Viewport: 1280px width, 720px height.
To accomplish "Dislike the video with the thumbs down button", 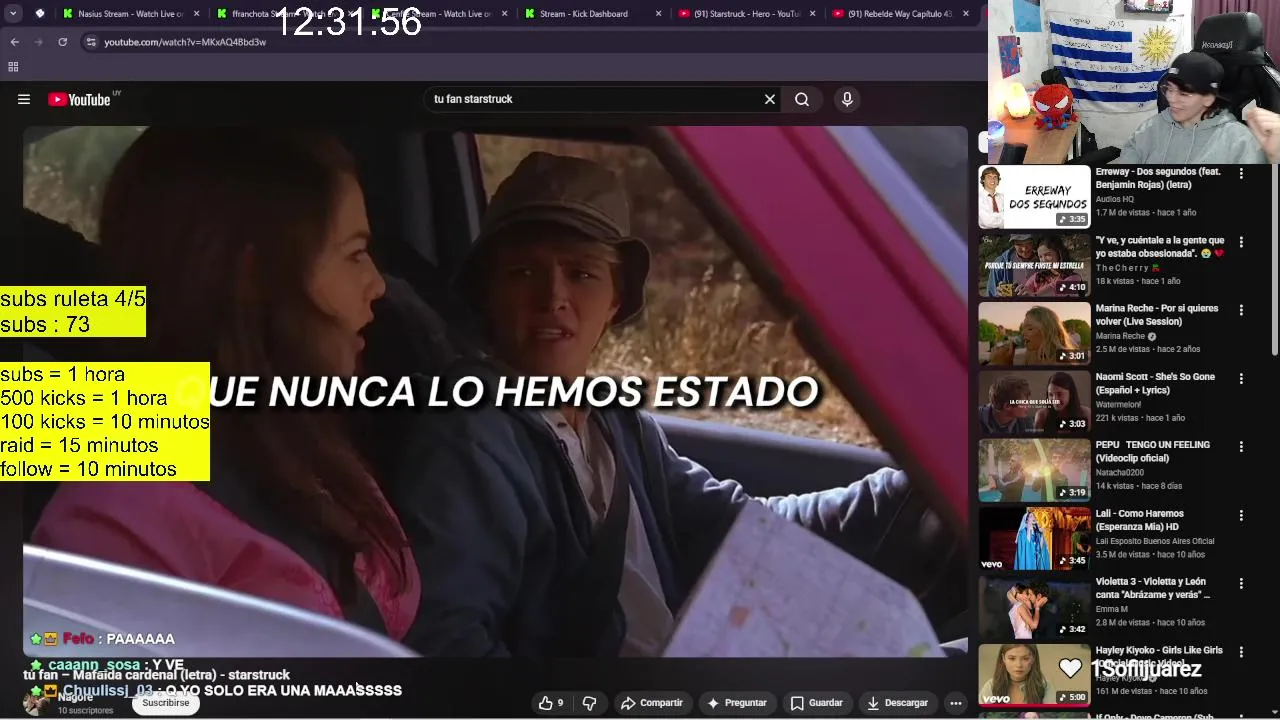I will tap(590, 703).
